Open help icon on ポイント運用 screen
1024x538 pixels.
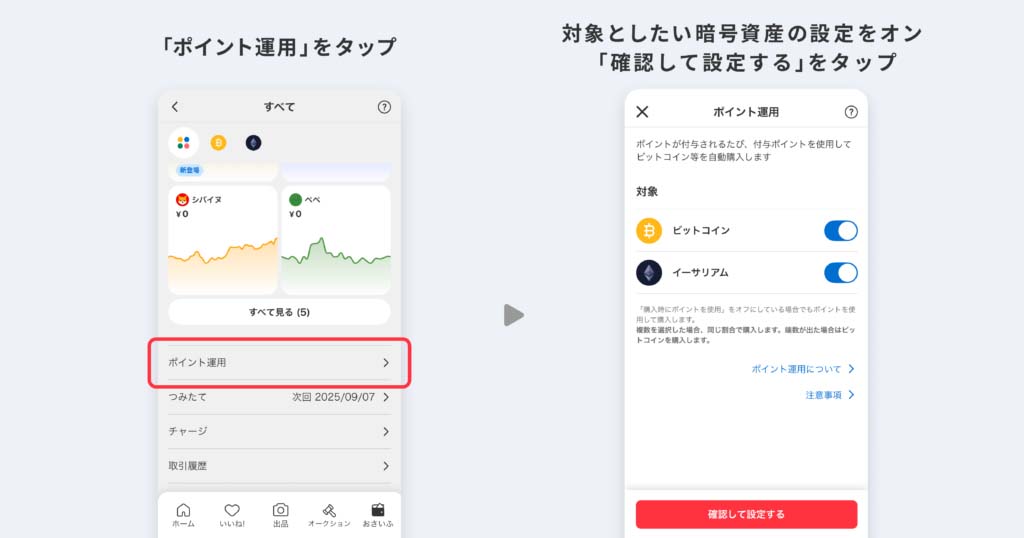pyautogui.click(x=850, y=112)
